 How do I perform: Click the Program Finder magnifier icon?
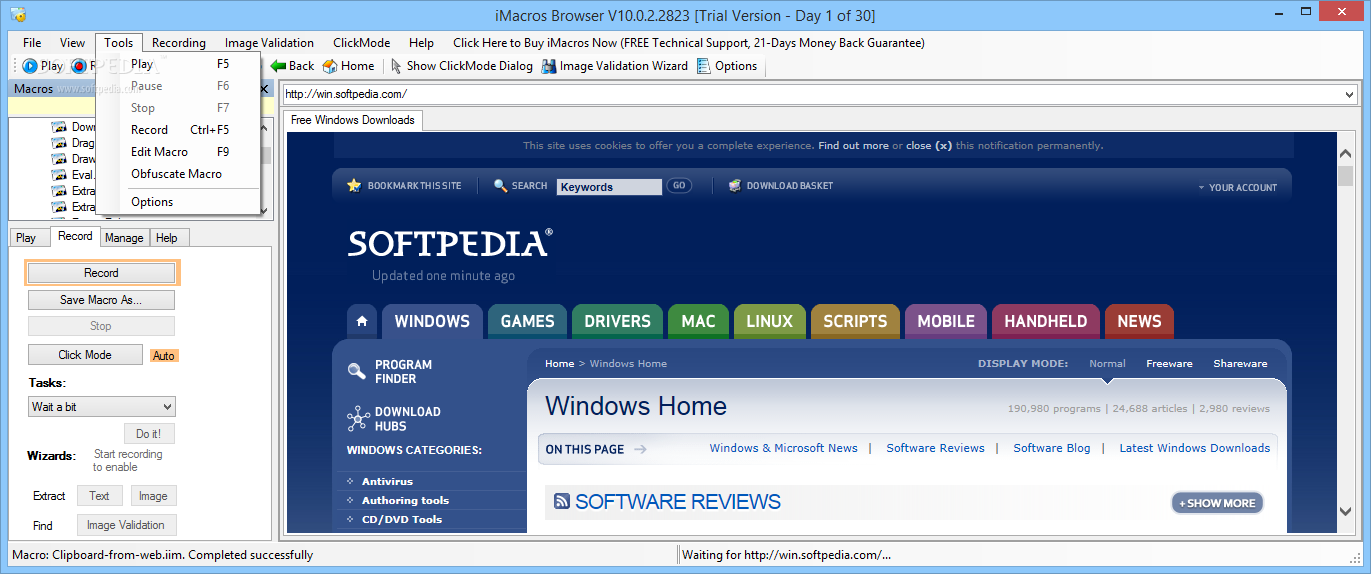click(x=356, y=372)
